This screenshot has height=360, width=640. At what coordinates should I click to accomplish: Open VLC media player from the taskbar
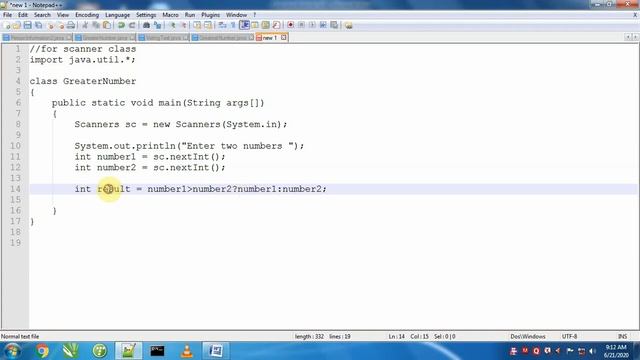187,351
